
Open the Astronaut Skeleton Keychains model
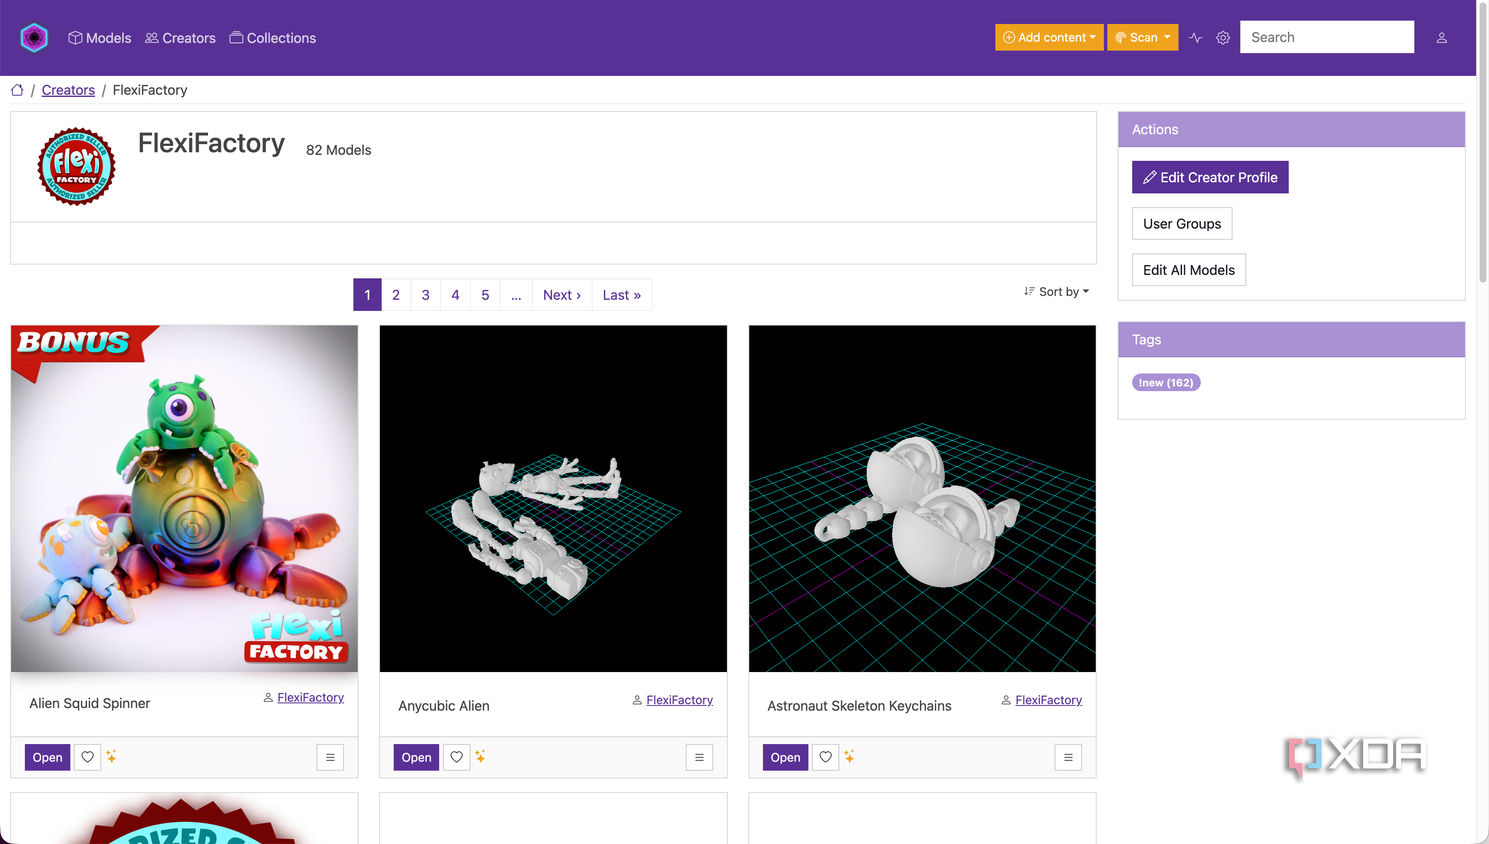click(785, 757)
